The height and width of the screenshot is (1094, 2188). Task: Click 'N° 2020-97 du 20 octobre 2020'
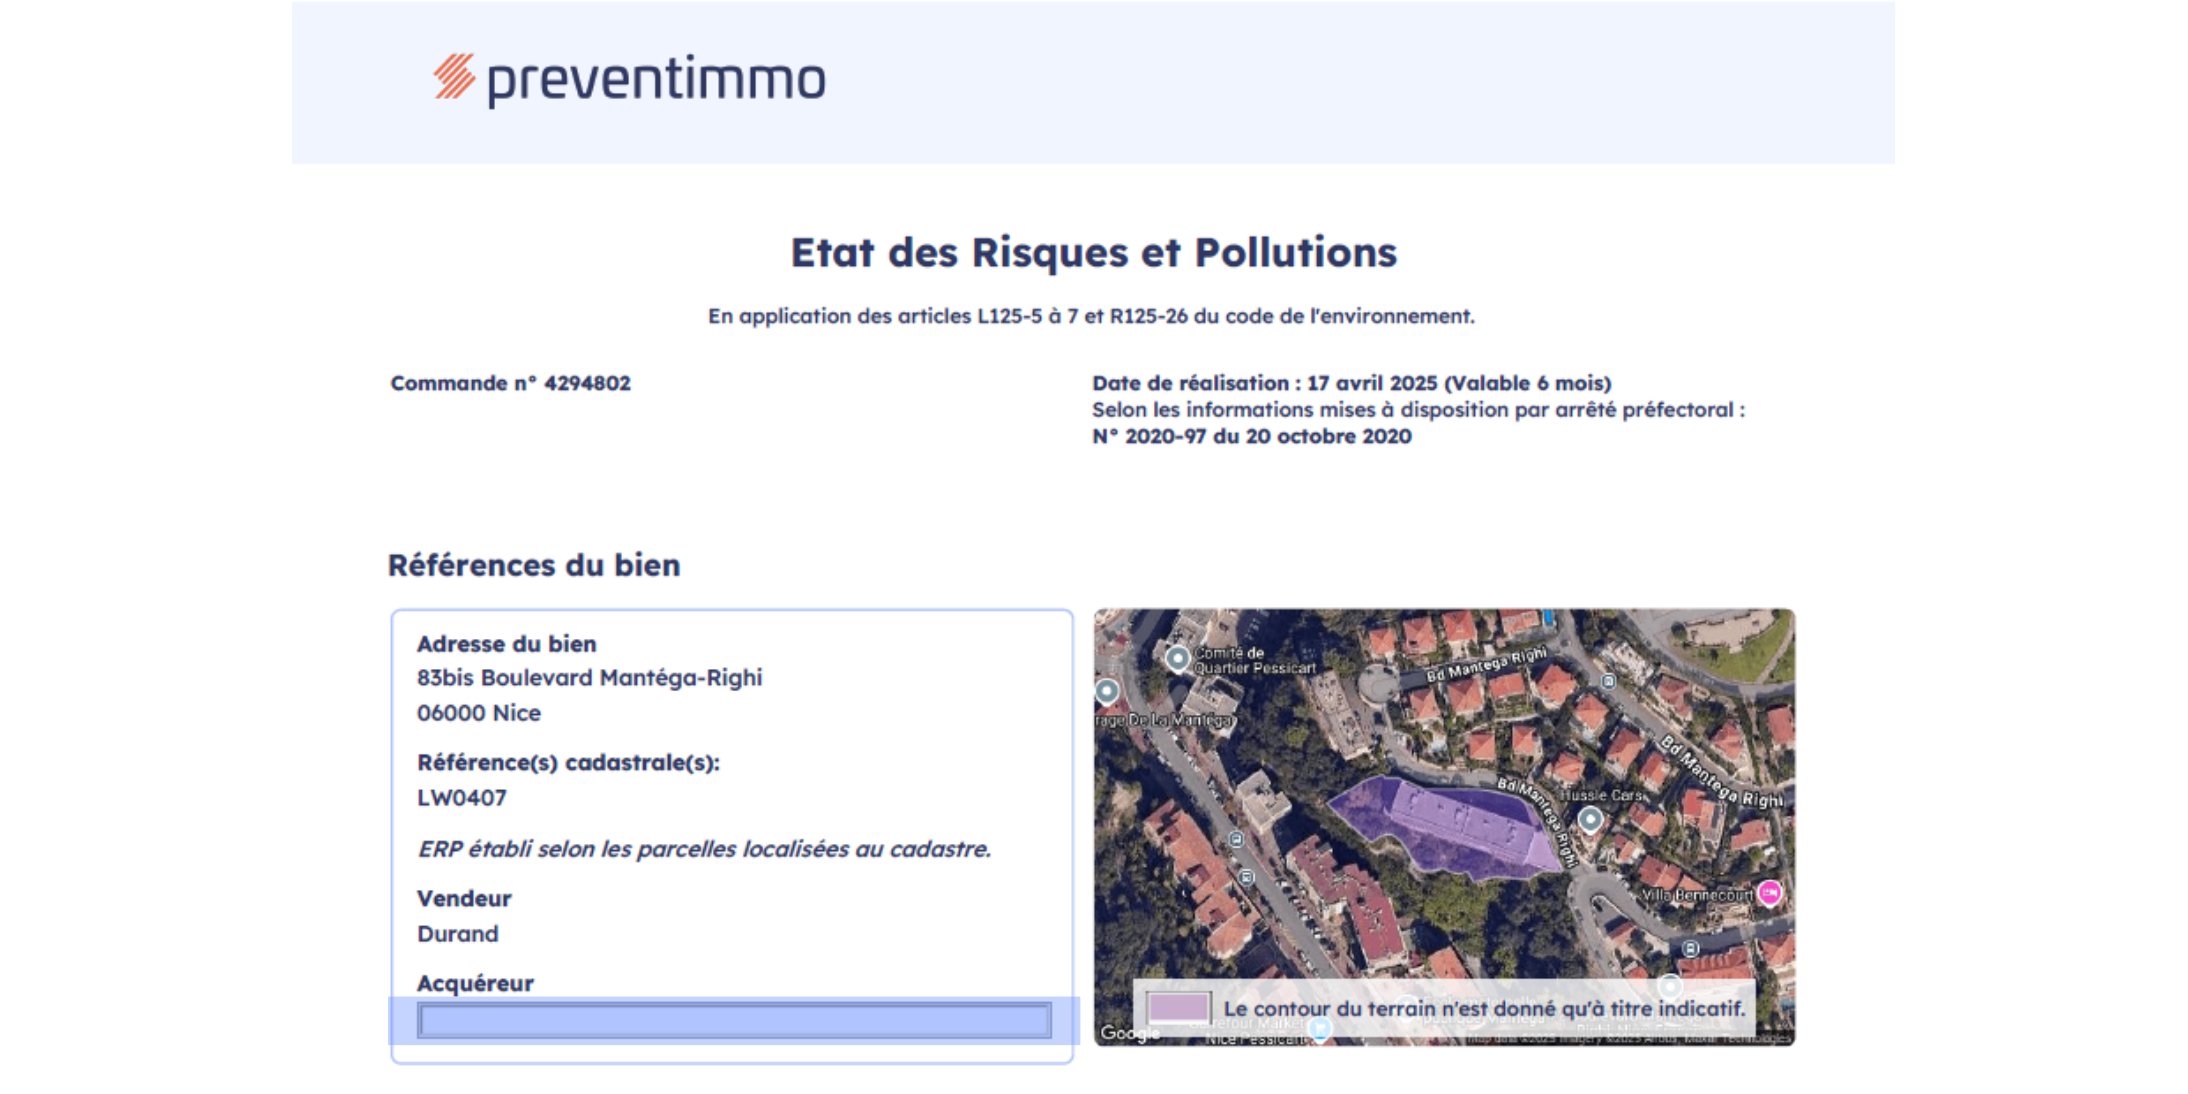[x=1252, y=436]
